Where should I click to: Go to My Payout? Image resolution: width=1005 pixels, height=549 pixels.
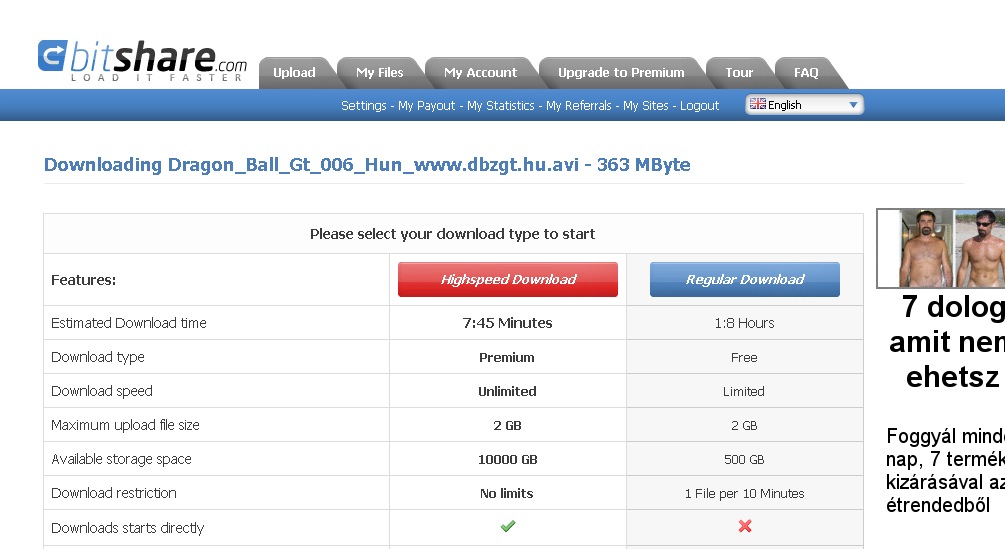click(426, 106)
